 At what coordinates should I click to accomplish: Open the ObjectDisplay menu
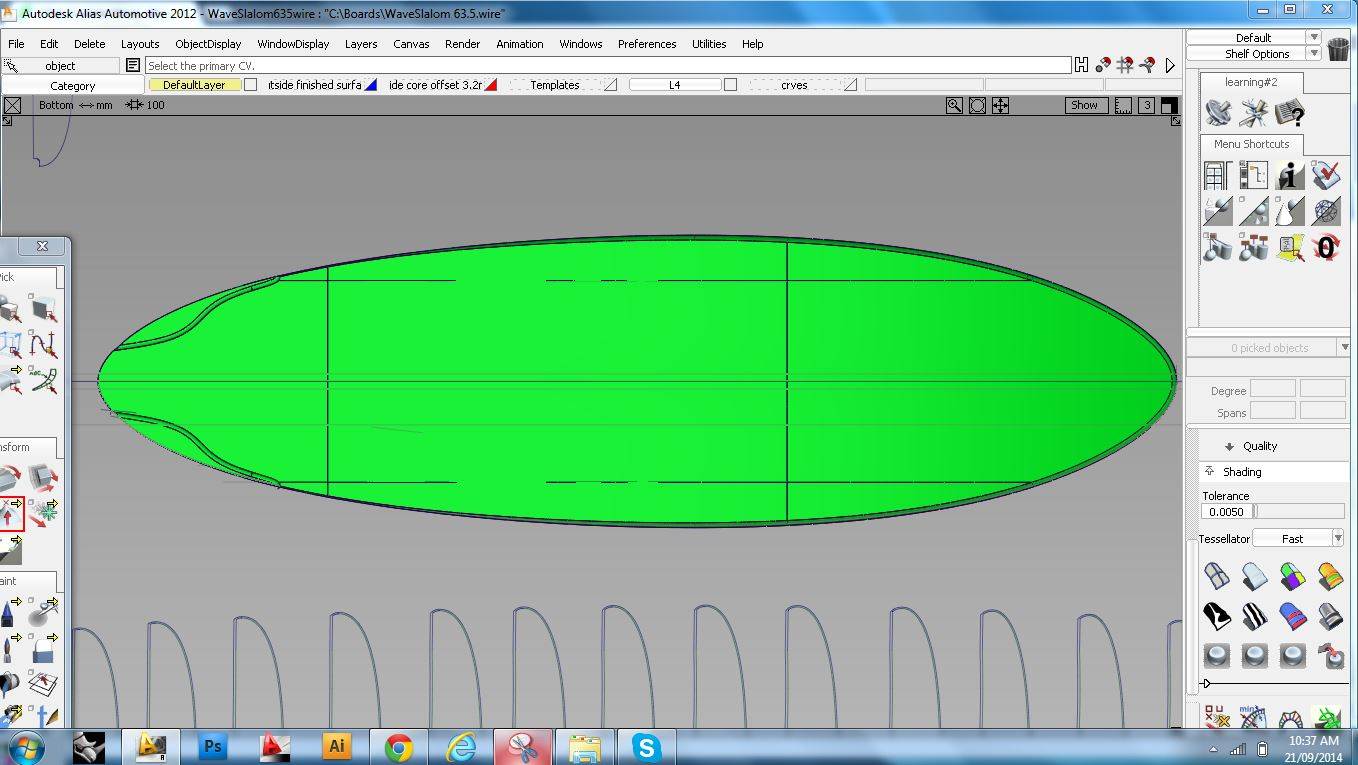[208, 44]
